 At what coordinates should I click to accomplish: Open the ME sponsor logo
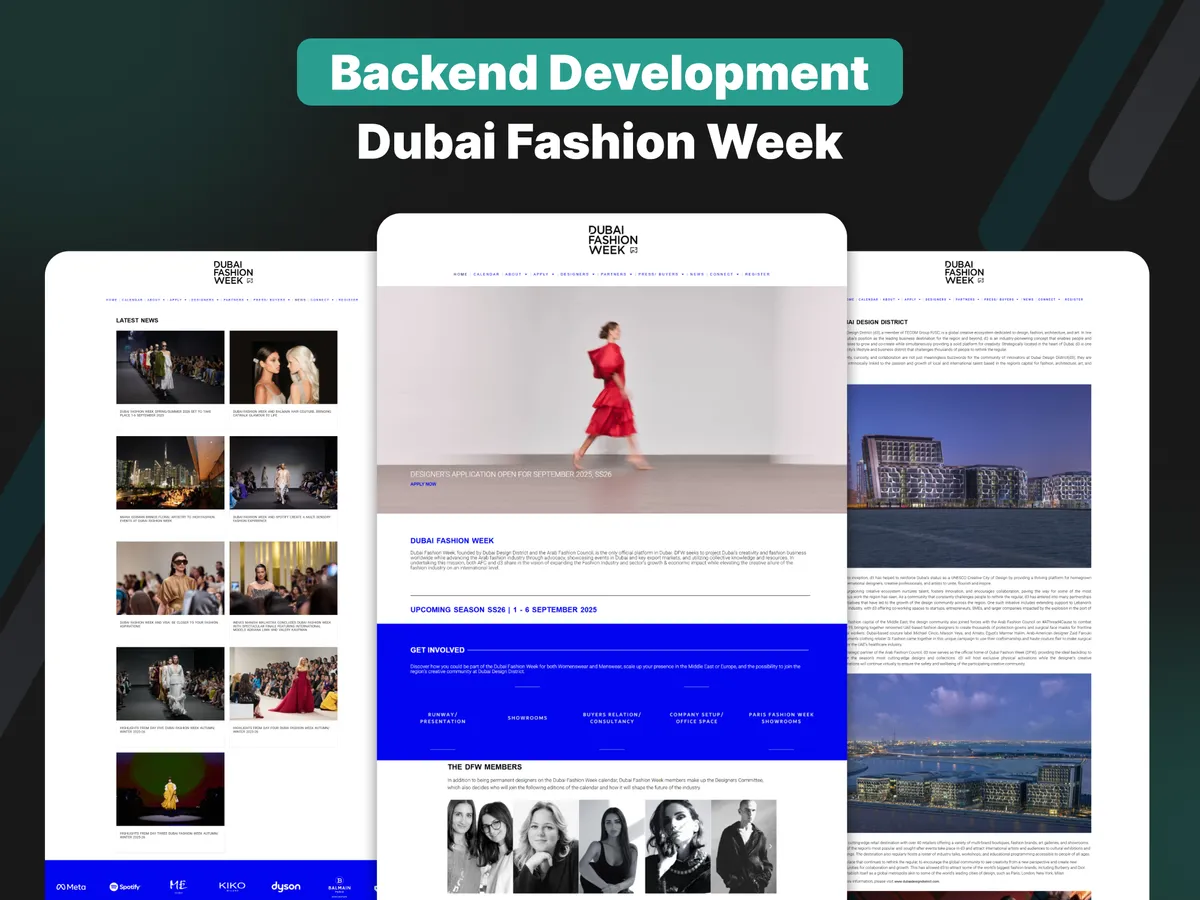pos(178,886)
